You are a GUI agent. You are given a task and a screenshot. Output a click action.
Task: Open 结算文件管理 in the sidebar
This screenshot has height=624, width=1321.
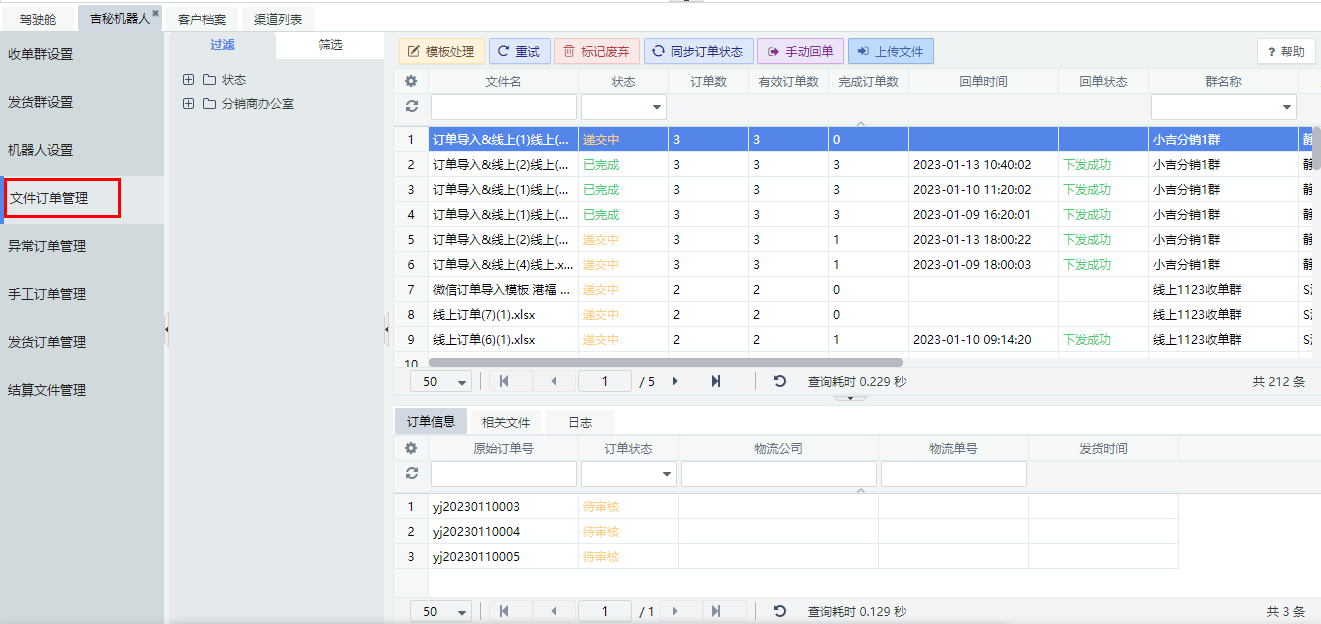pyautogui.click(x=82, y=390)
